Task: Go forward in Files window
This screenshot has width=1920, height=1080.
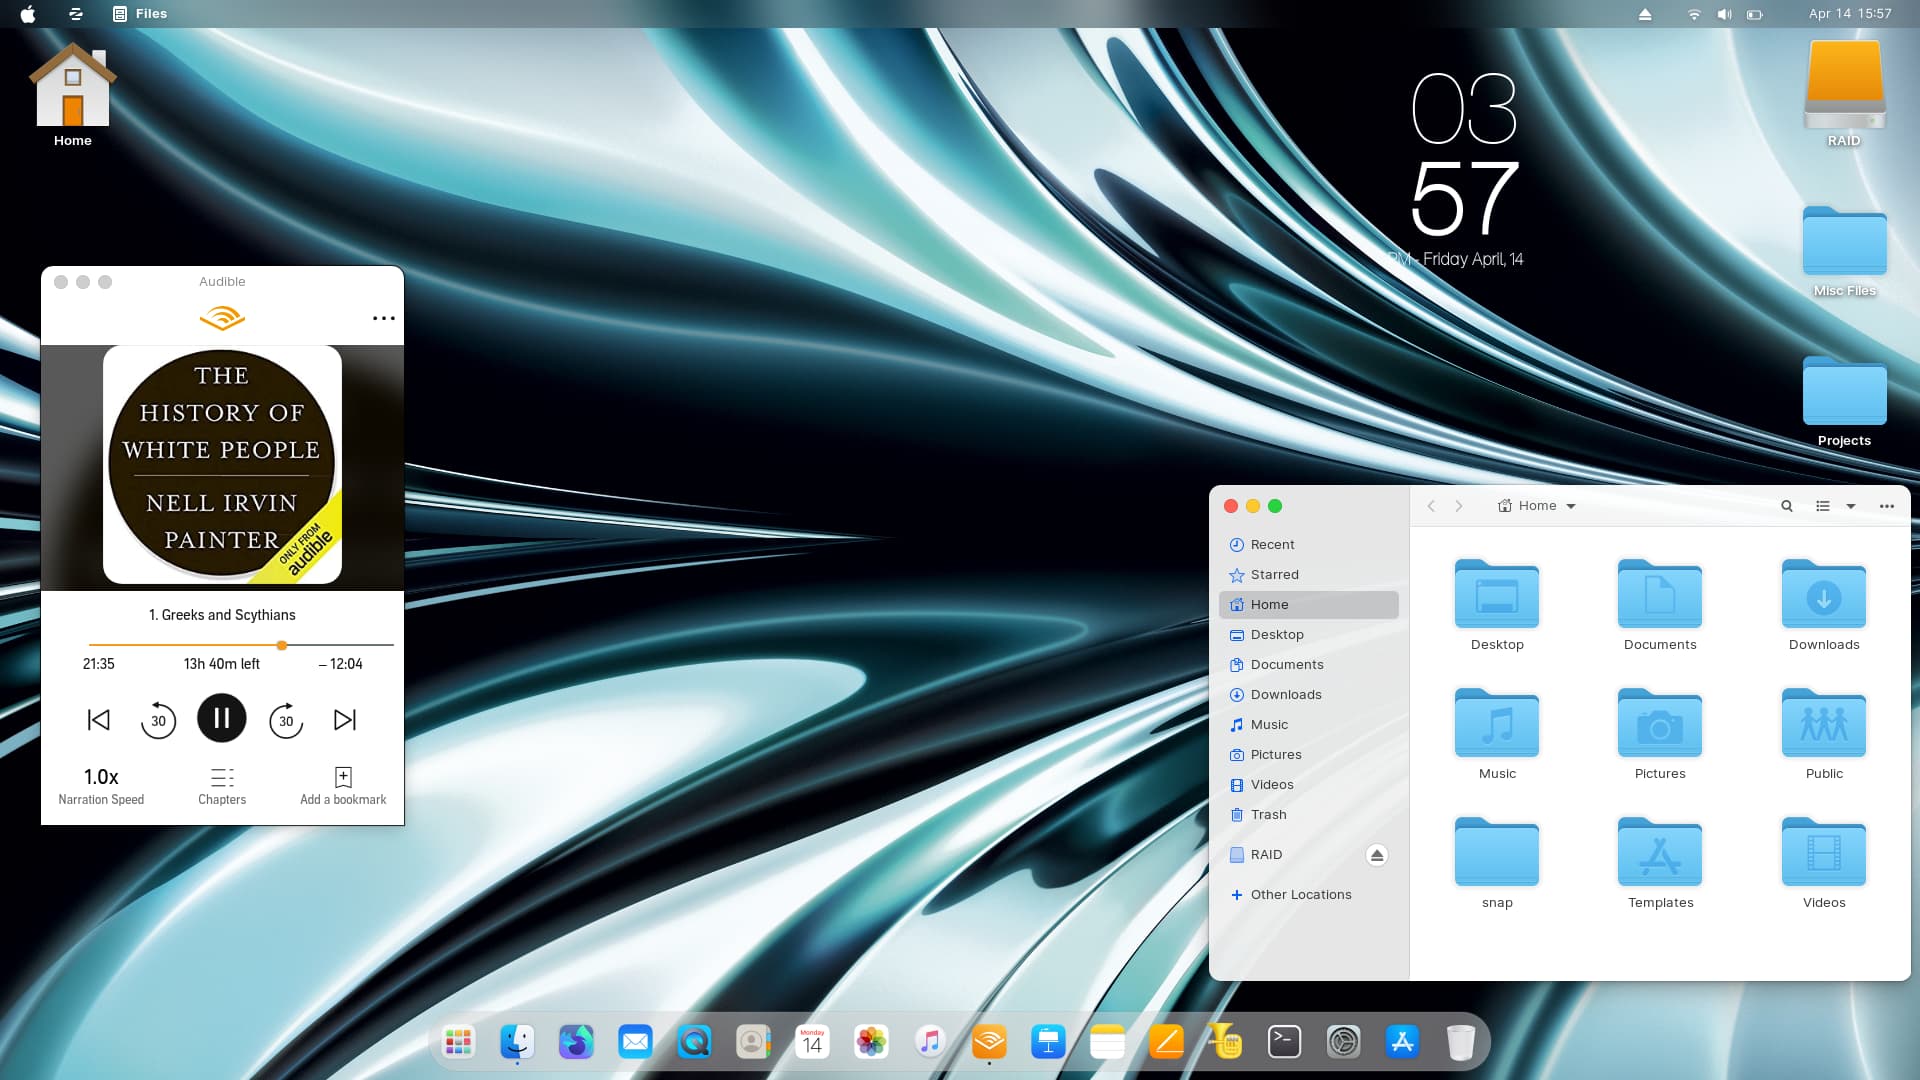Action: click(1459, 506)
